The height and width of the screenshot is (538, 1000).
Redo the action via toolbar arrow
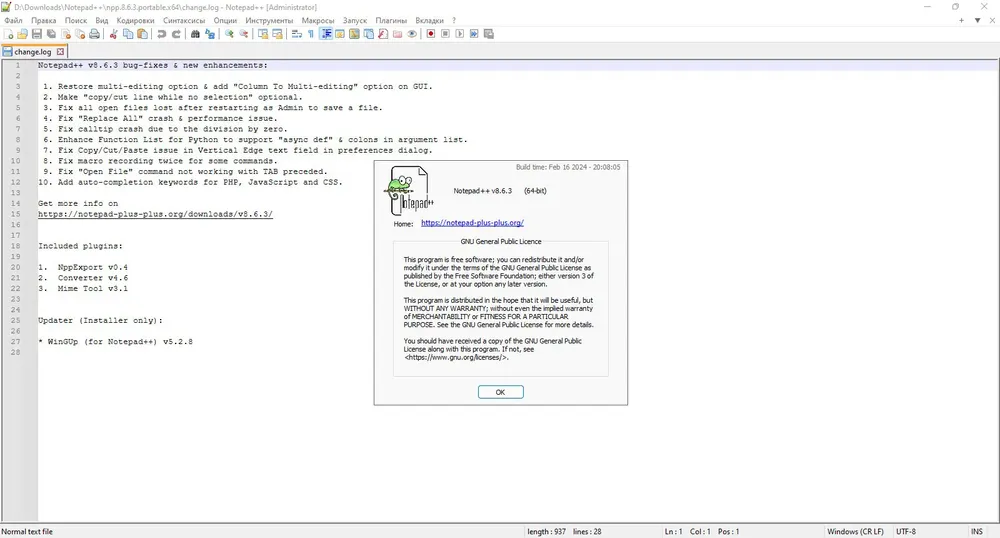(176, 34)
